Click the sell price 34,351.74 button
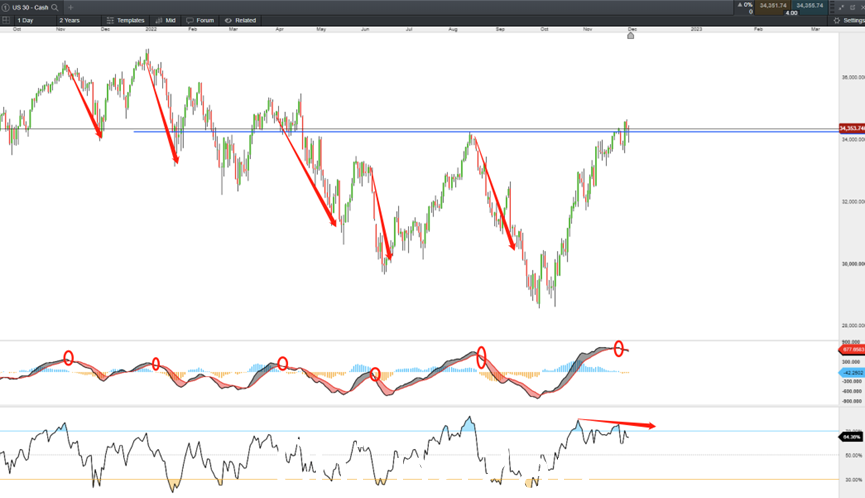This screenshot has height=498, width=865. (772, 6)
